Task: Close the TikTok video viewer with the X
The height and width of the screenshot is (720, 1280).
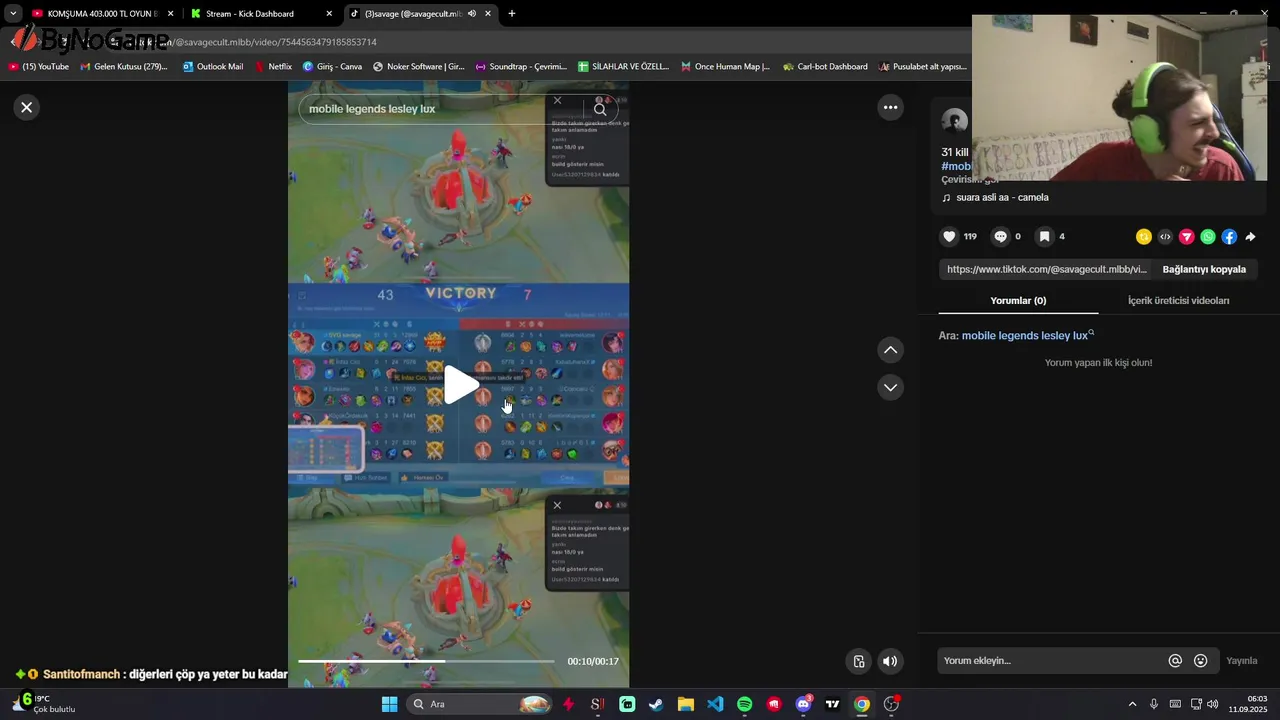Action: (27, 107)
